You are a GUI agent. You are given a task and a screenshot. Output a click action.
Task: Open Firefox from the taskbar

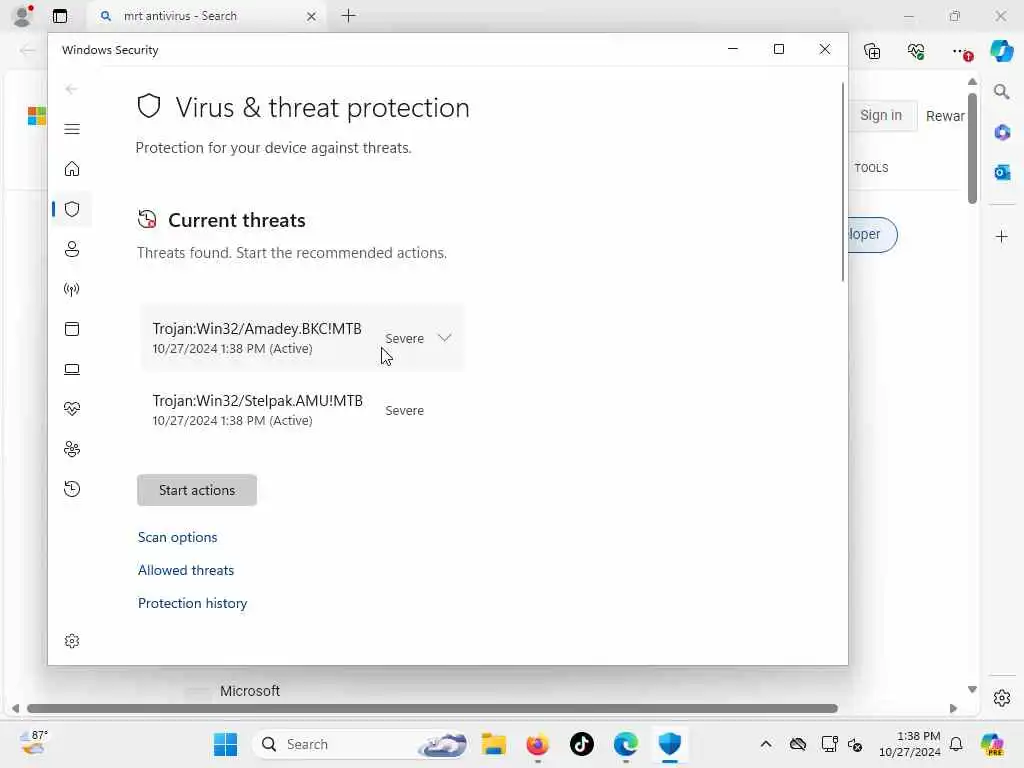pos(537,744)
